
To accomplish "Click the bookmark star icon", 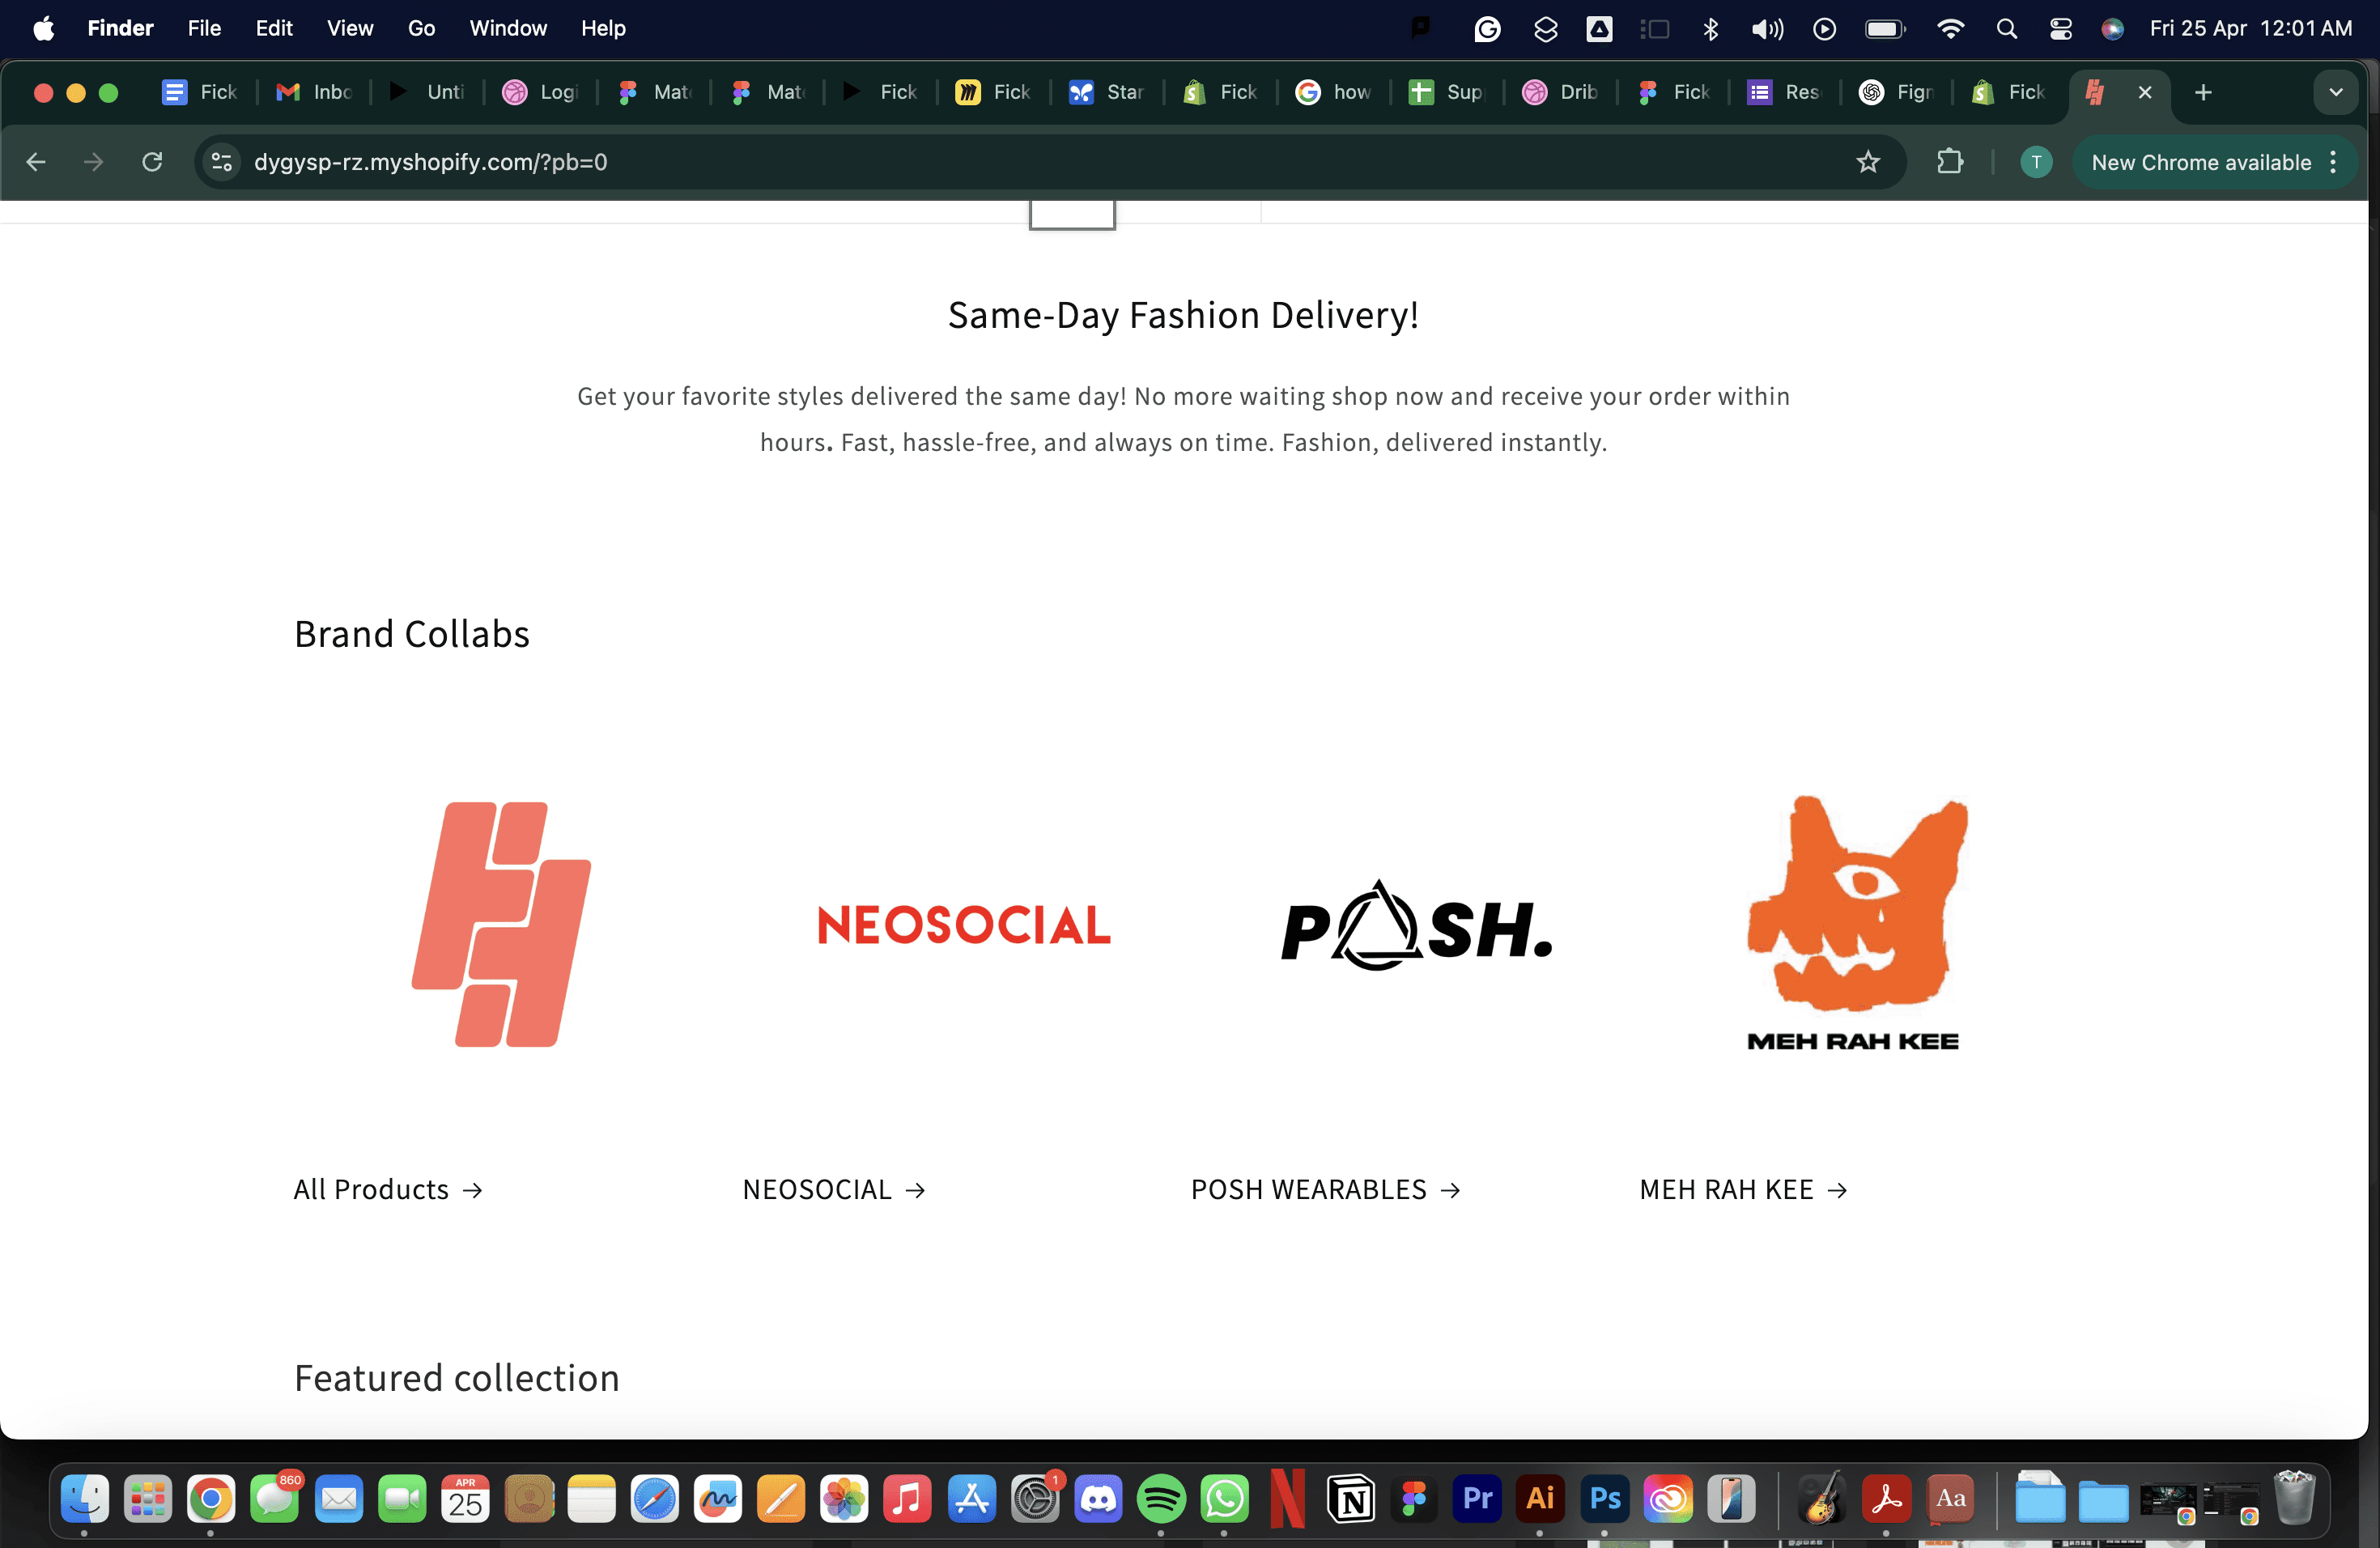I will pos(1867,162).
